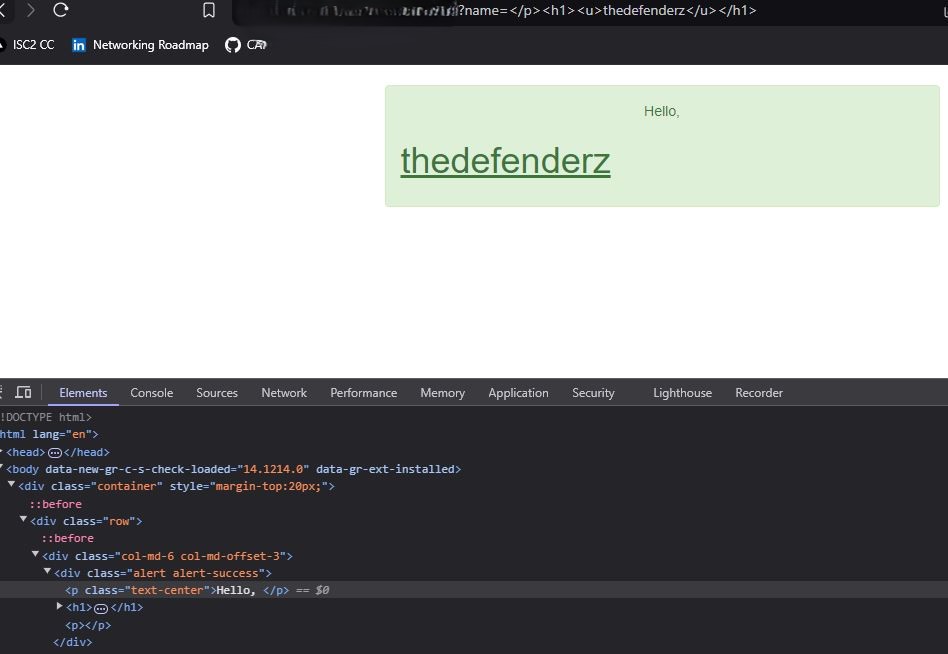Select the html lang="en" line
This screenshot has height=654, width=948.
point(49,434)
